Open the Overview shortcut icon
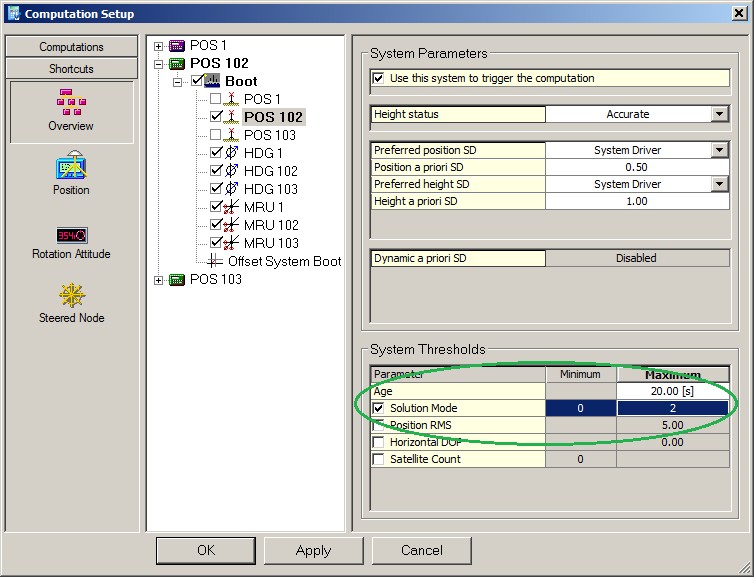 [71, 101]
